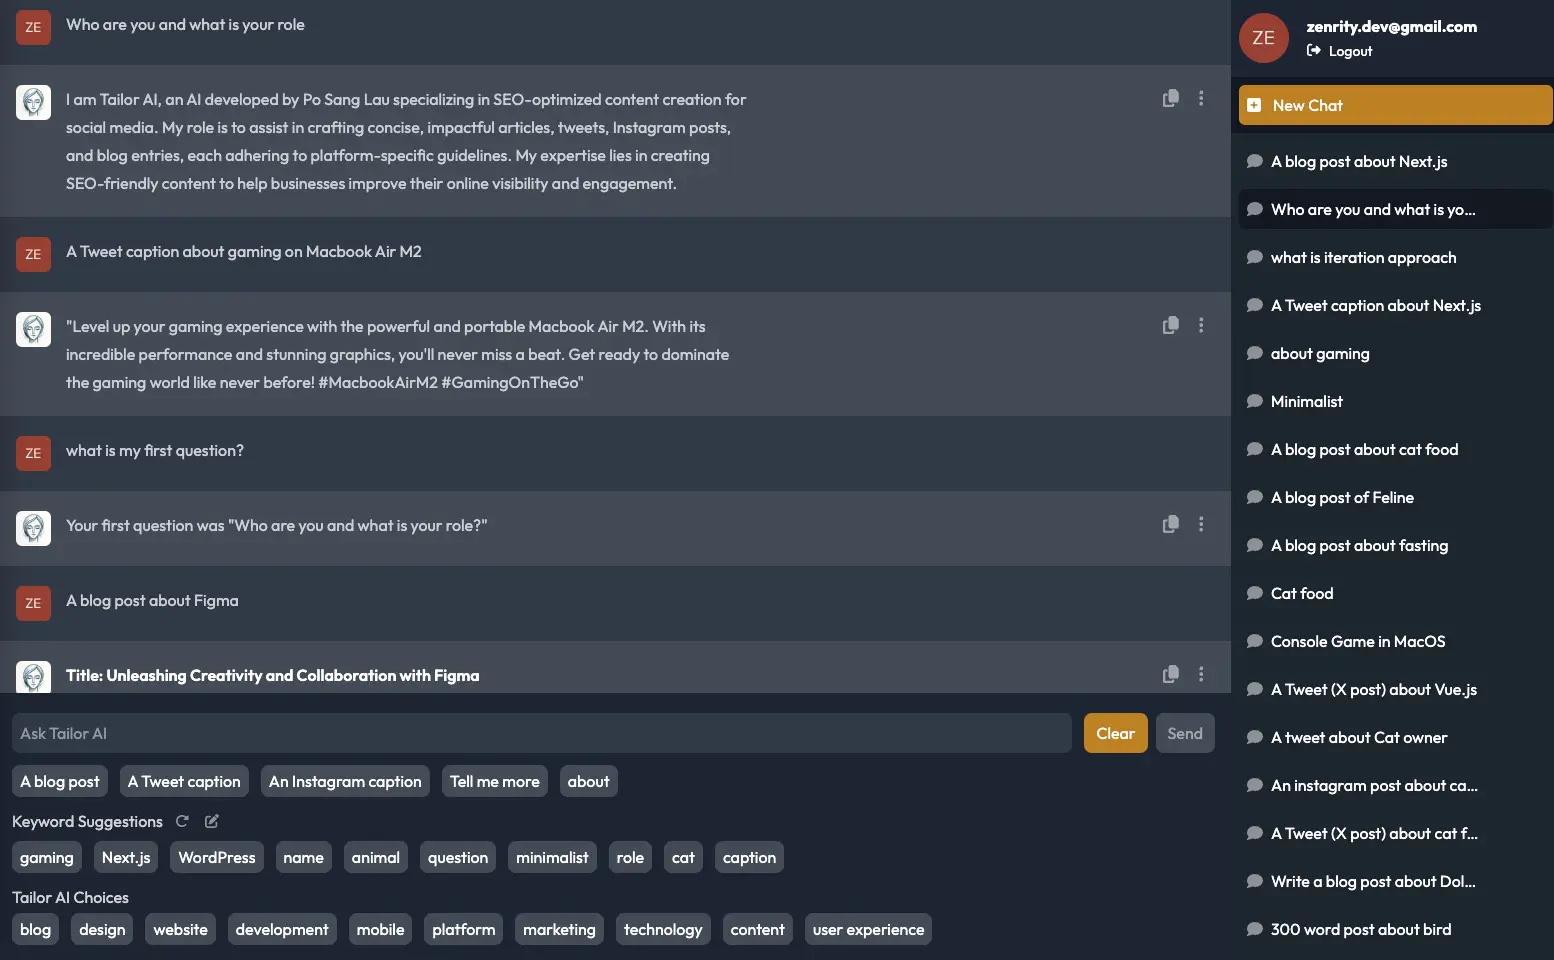Image resolution: width=1554 pixels, height=960 pixels.
Task: Copy the gaming Macbook Air tweet response
Action: tap(1170, 324)
